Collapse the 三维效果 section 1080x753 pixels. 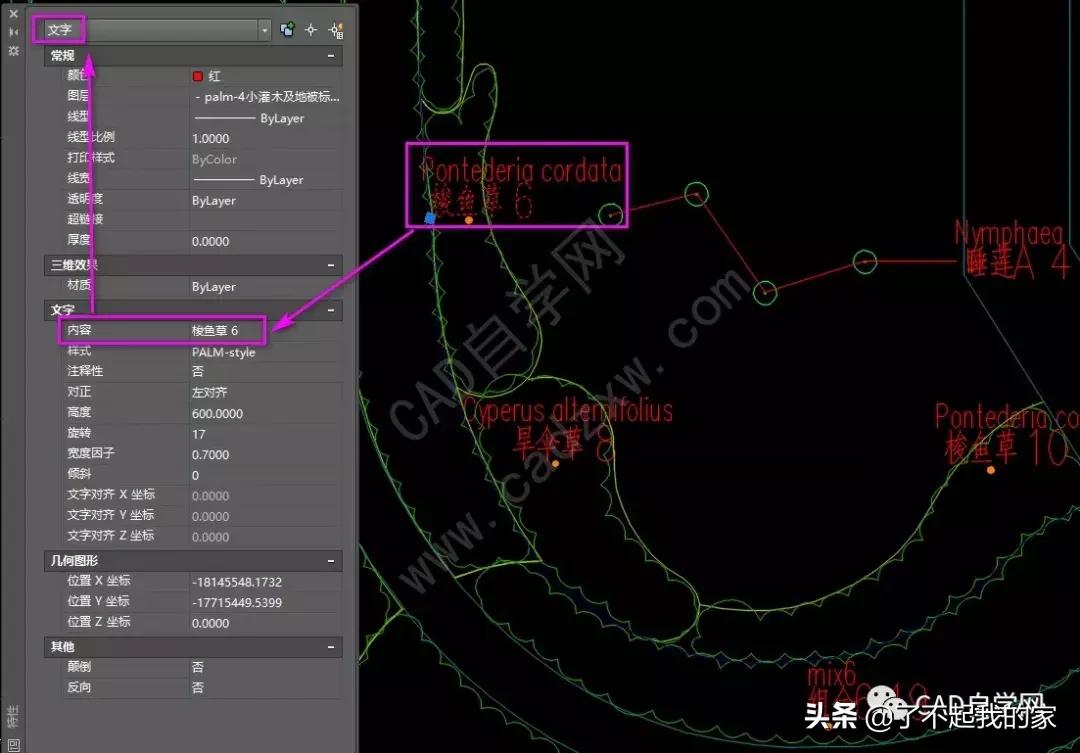point(332,265)
